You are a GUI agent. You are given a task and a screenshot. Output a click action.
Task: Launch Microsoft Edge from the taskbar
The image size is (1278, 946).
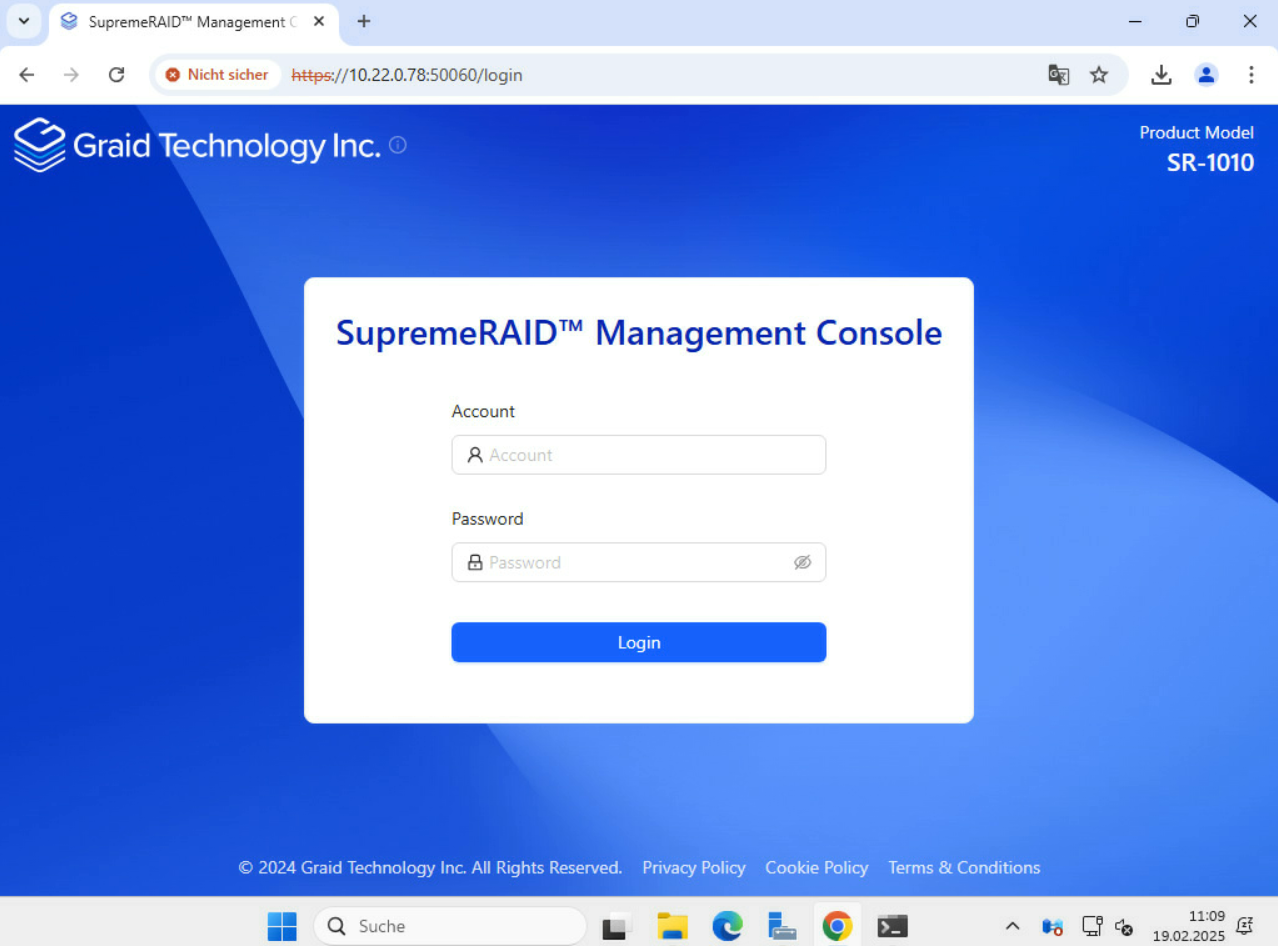coord(727,926)
